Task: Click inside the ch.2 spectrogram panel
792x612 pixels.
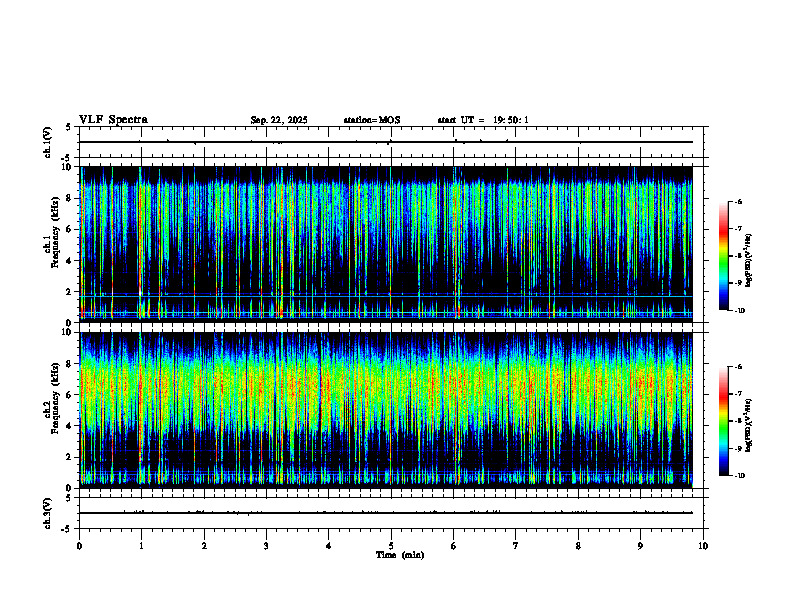Action: pos(386,410)
